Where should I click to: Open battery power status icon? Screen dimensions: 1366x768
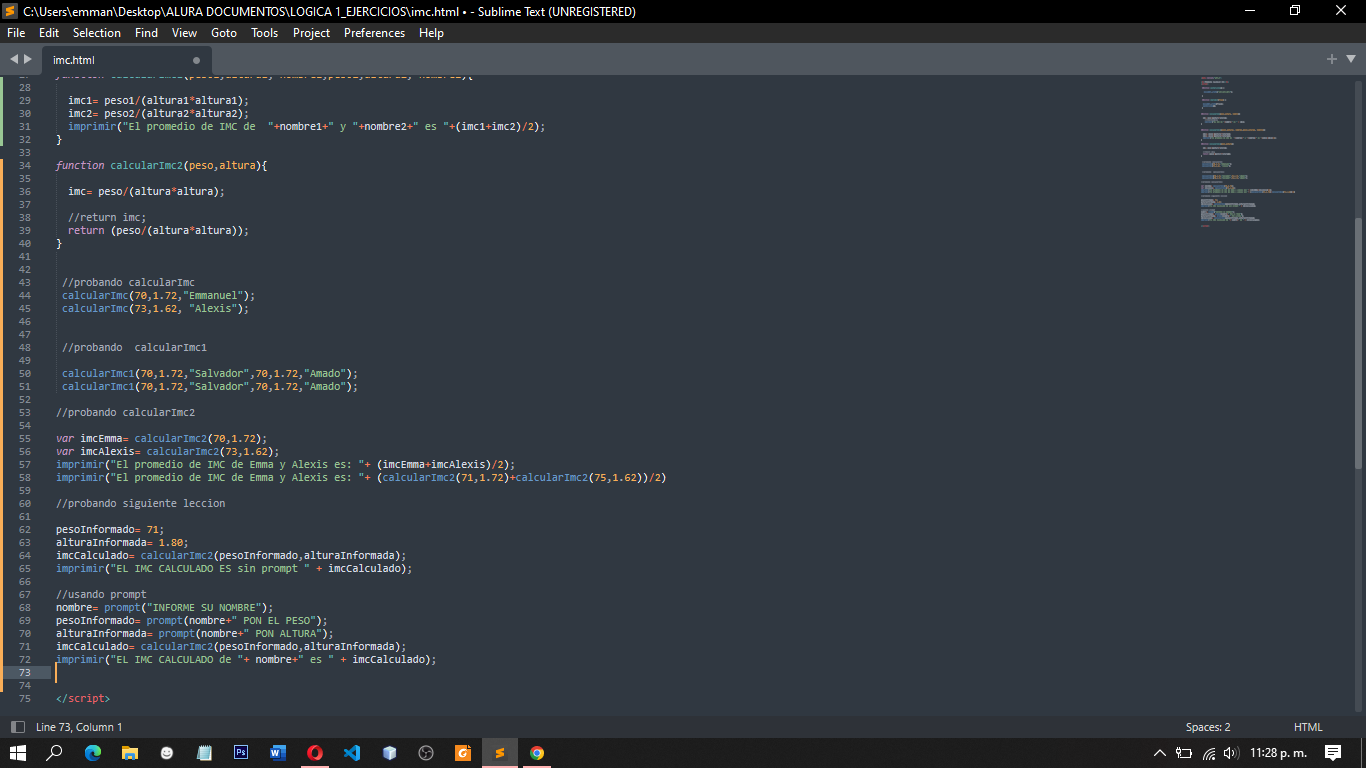1184,753
